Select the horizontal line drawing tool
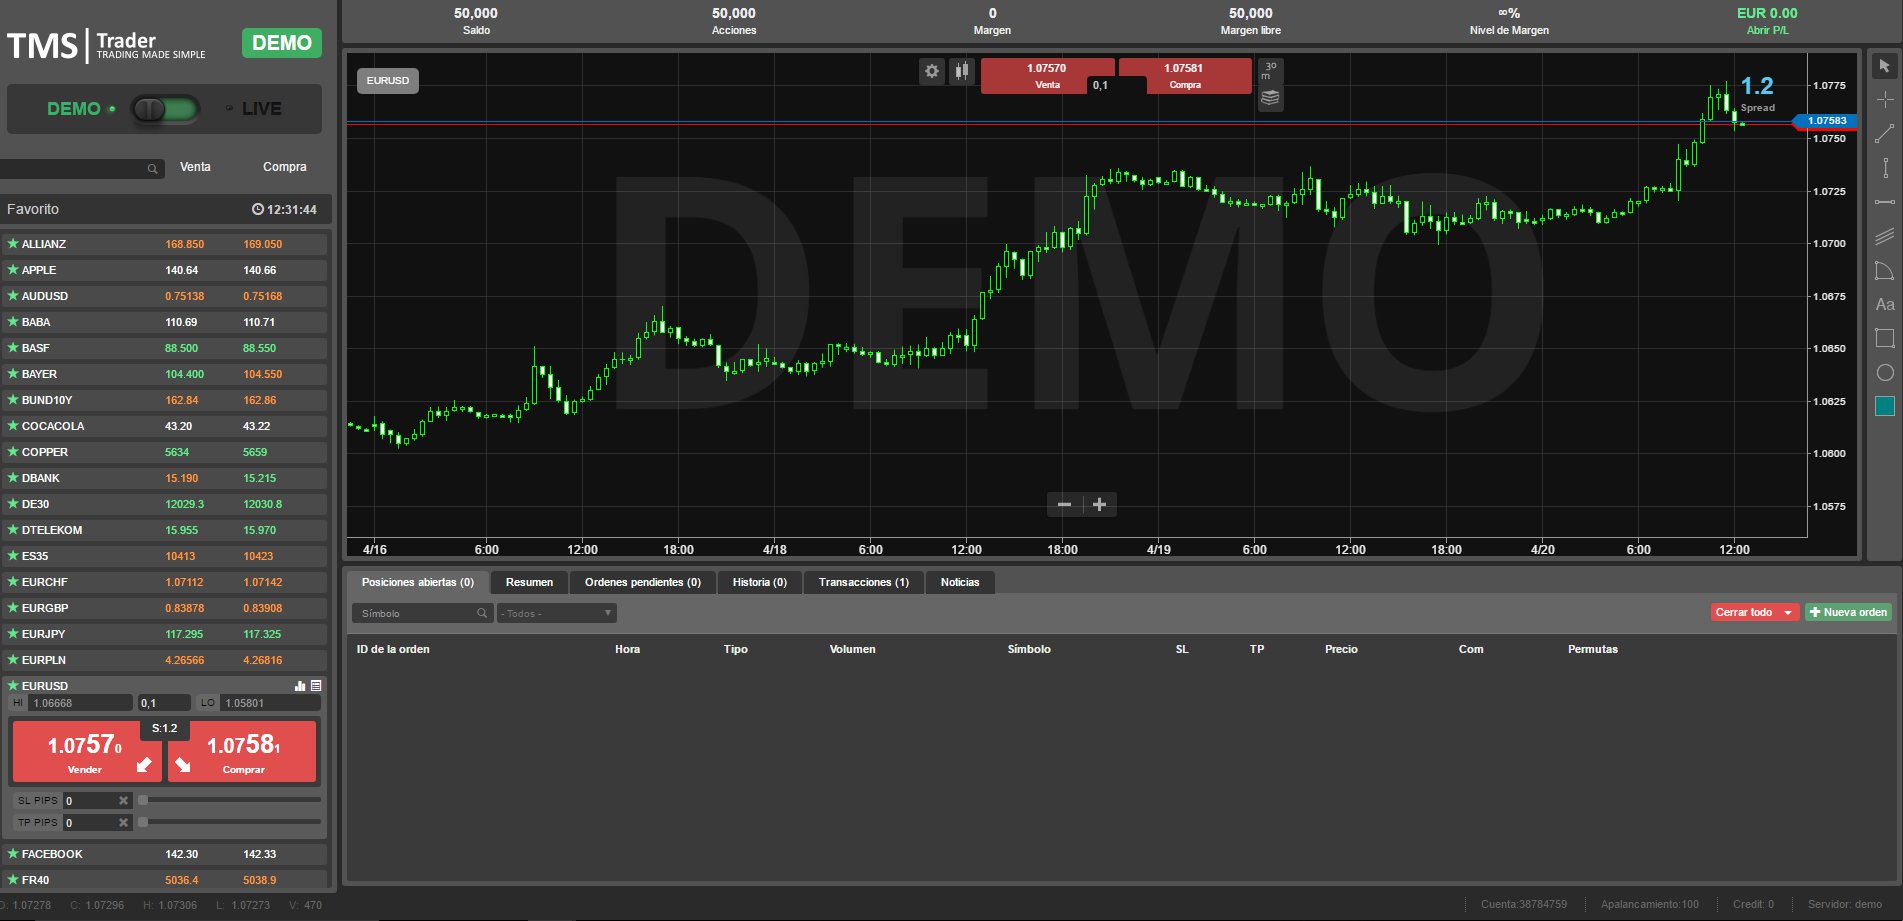The width and height of the screenshot is (1903, 921). pos(1884,202)
